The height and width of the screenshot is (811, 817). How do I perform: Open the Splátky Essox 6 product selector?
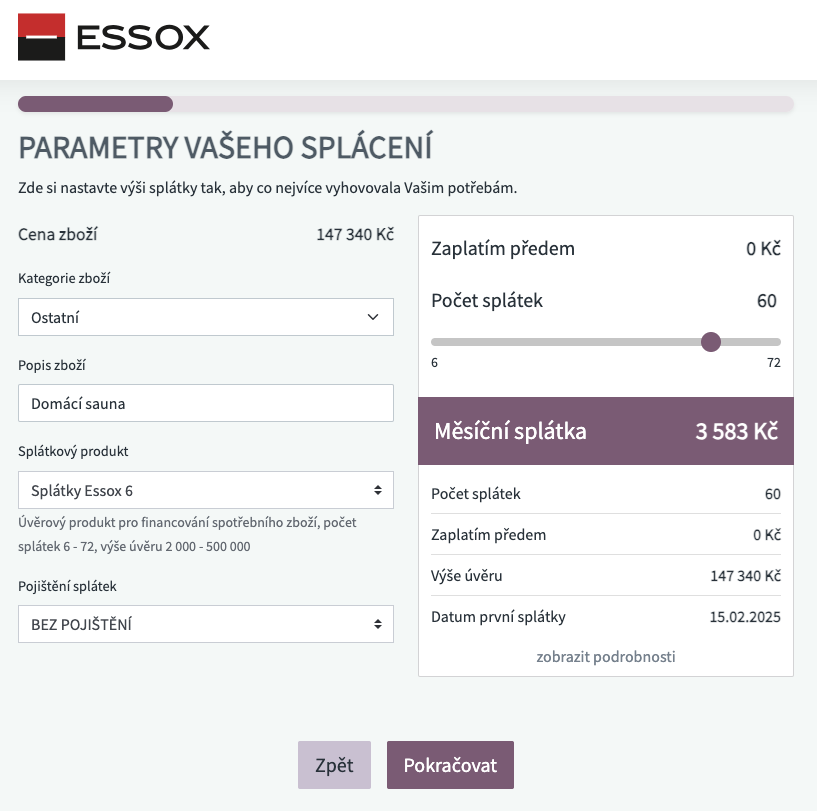206,490
